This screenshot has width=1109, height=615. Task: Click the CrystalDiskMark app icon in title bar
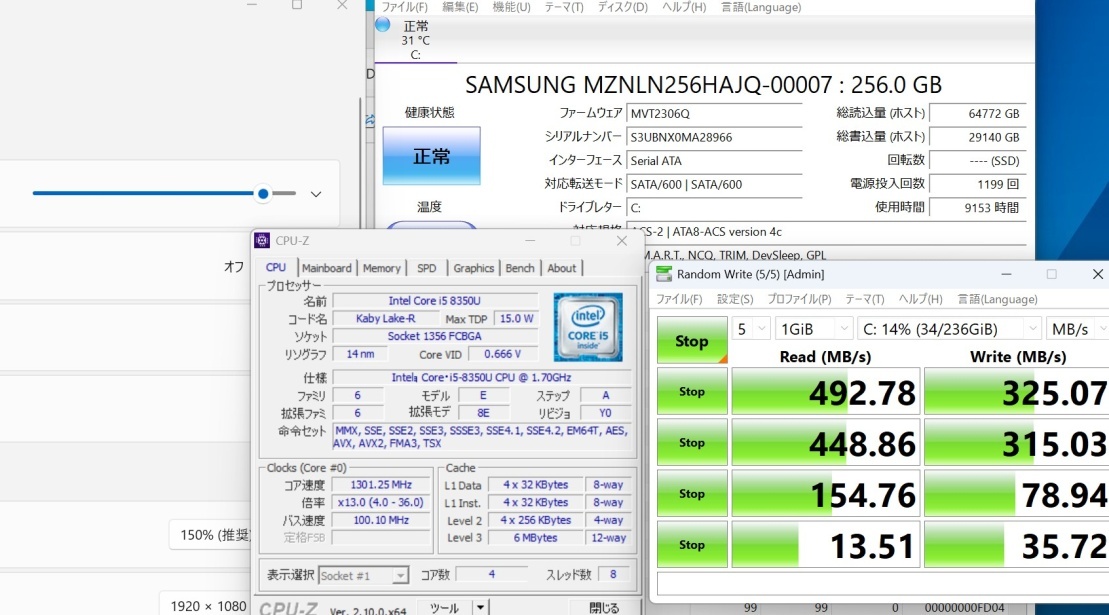coord(663,274)
